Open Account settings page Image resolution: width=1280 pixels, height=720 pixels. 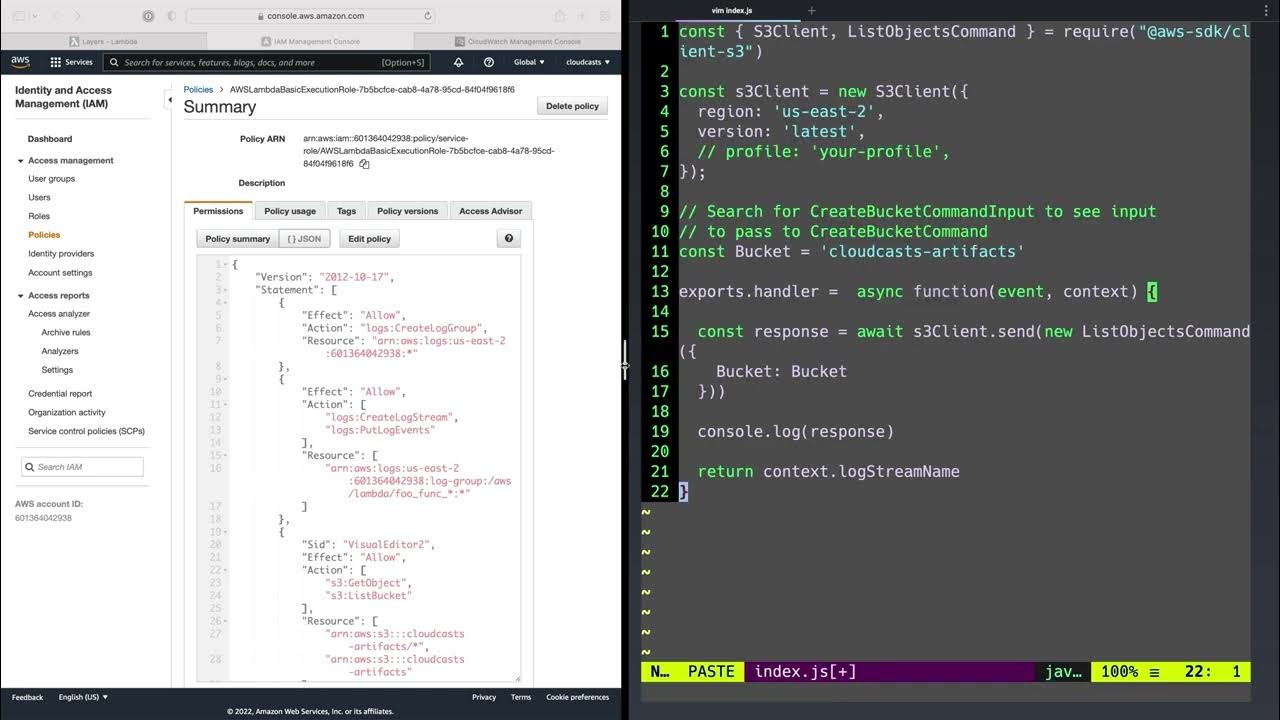(x=60, y=273)
